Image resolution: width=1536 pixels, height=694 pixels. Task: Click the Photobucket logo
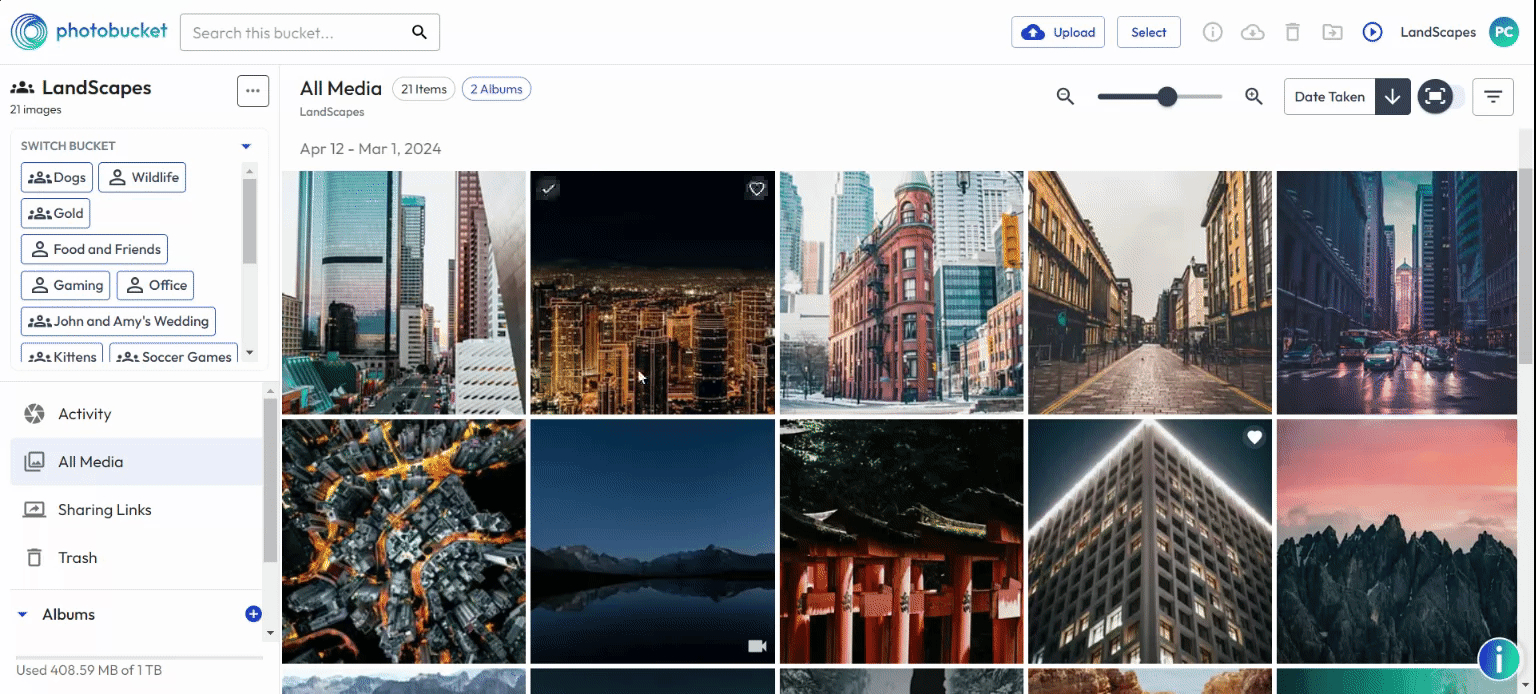coord(88,32)
